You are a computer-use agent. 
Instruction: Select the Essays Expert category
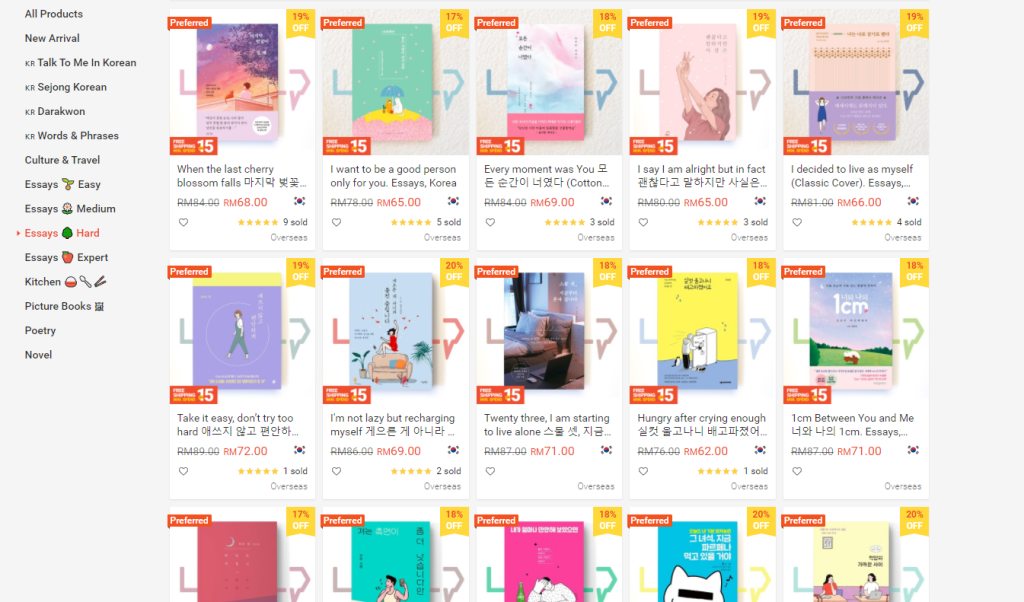click(66, 257)
